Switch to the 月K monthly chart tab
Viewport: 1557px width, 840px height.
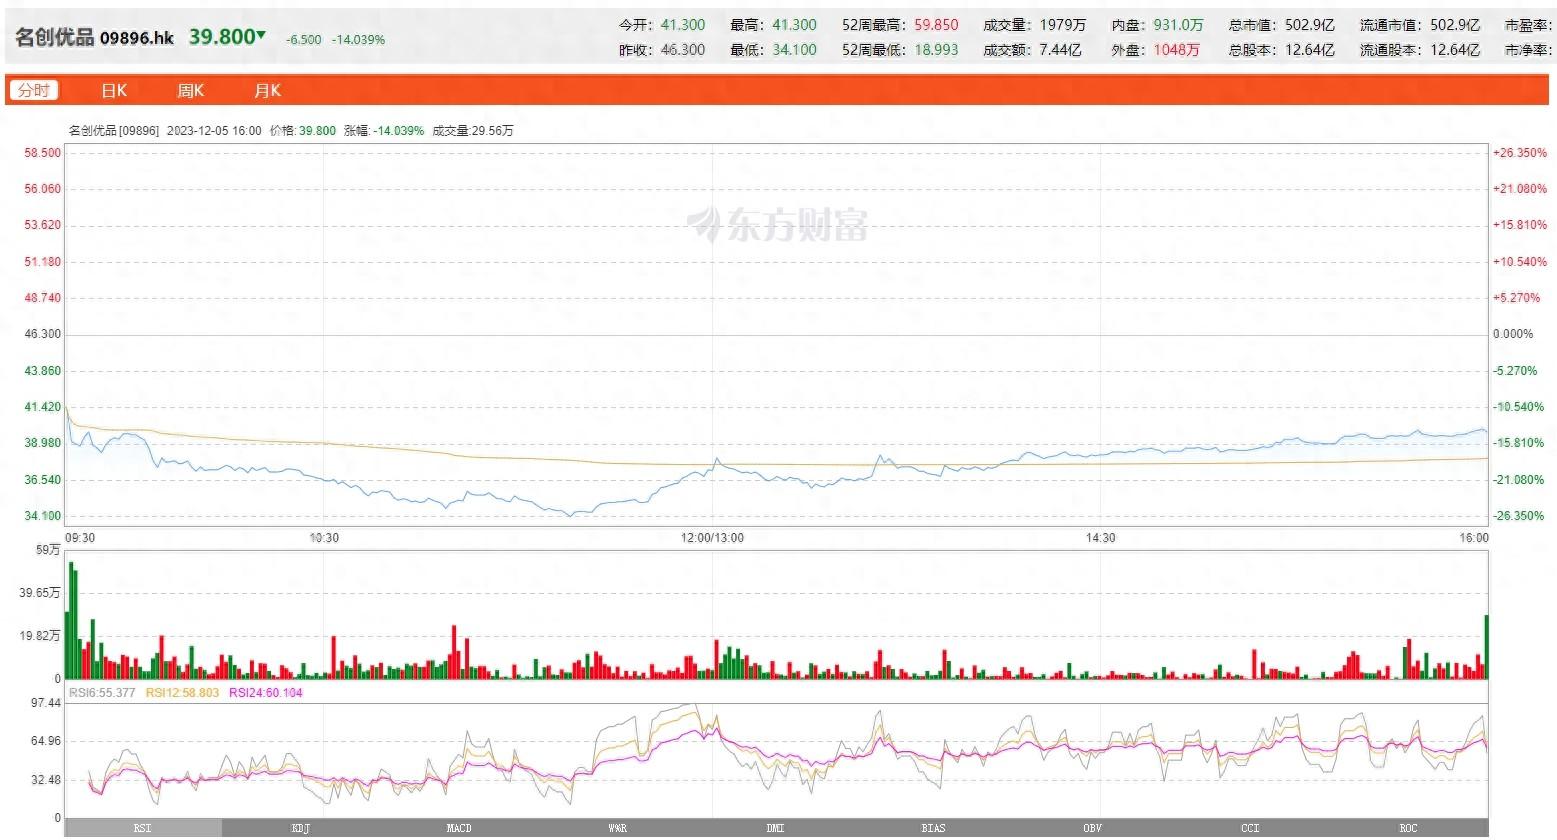267,90
